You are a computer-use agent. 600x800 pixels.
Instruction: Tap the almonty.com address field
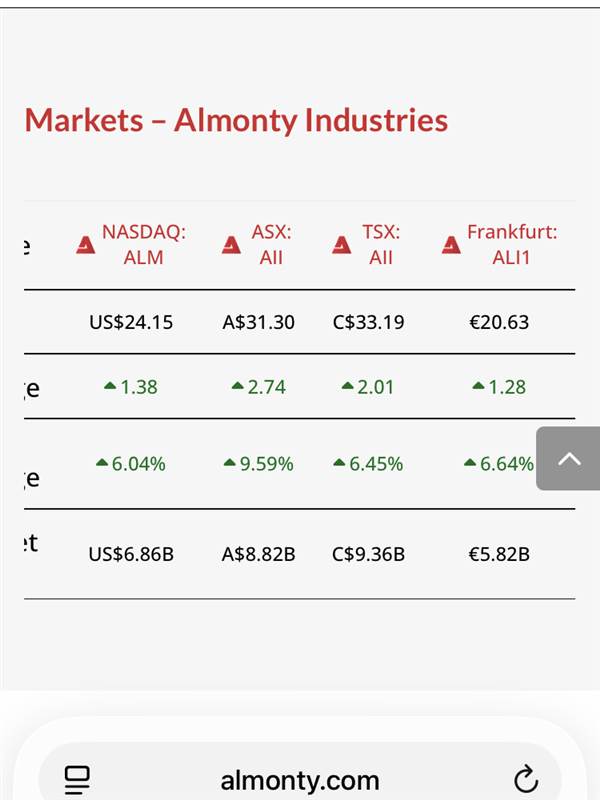300,780
